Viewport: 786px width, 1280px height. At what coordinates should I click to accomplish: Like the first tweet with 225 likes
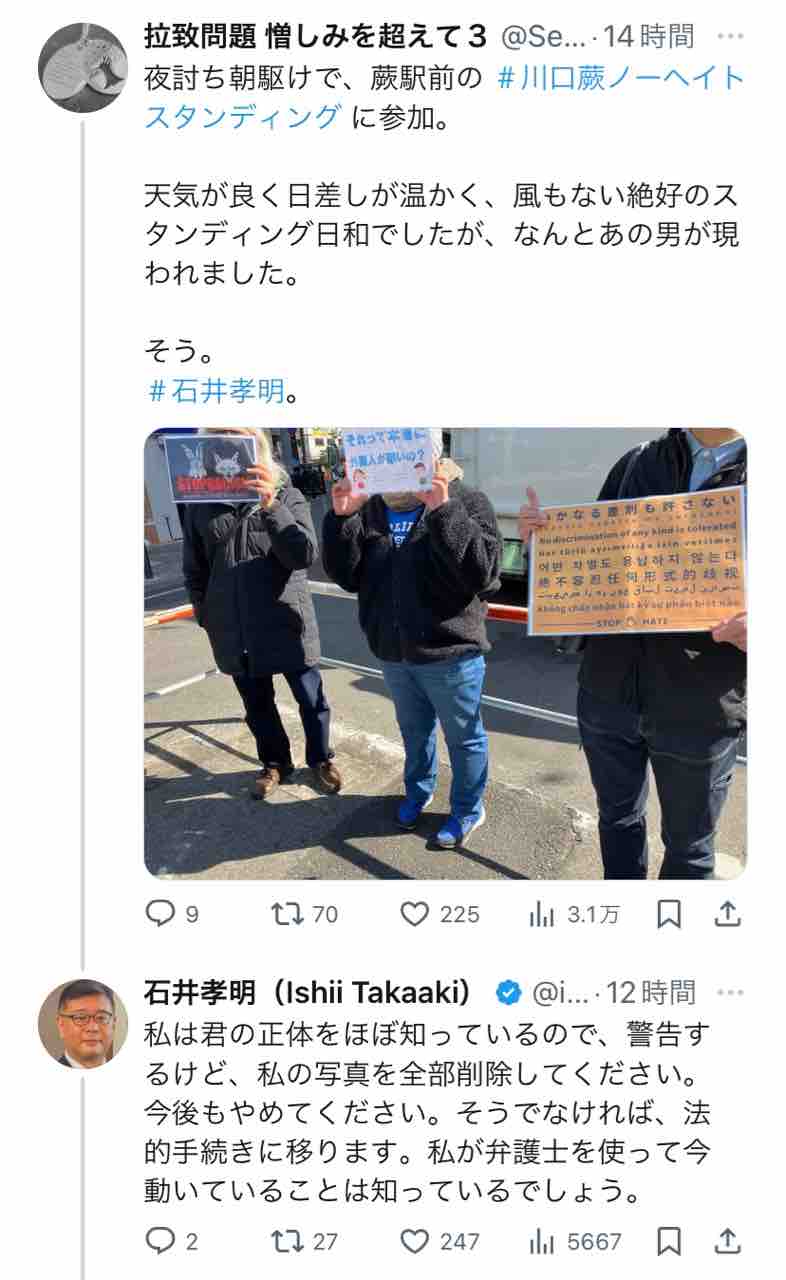coord(440,913)
